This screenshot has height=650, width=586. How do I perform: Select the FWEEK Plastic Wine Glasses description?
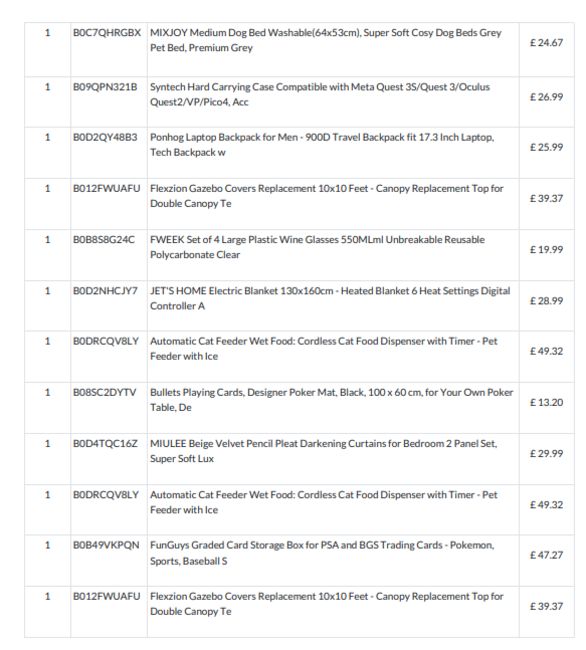317,247
